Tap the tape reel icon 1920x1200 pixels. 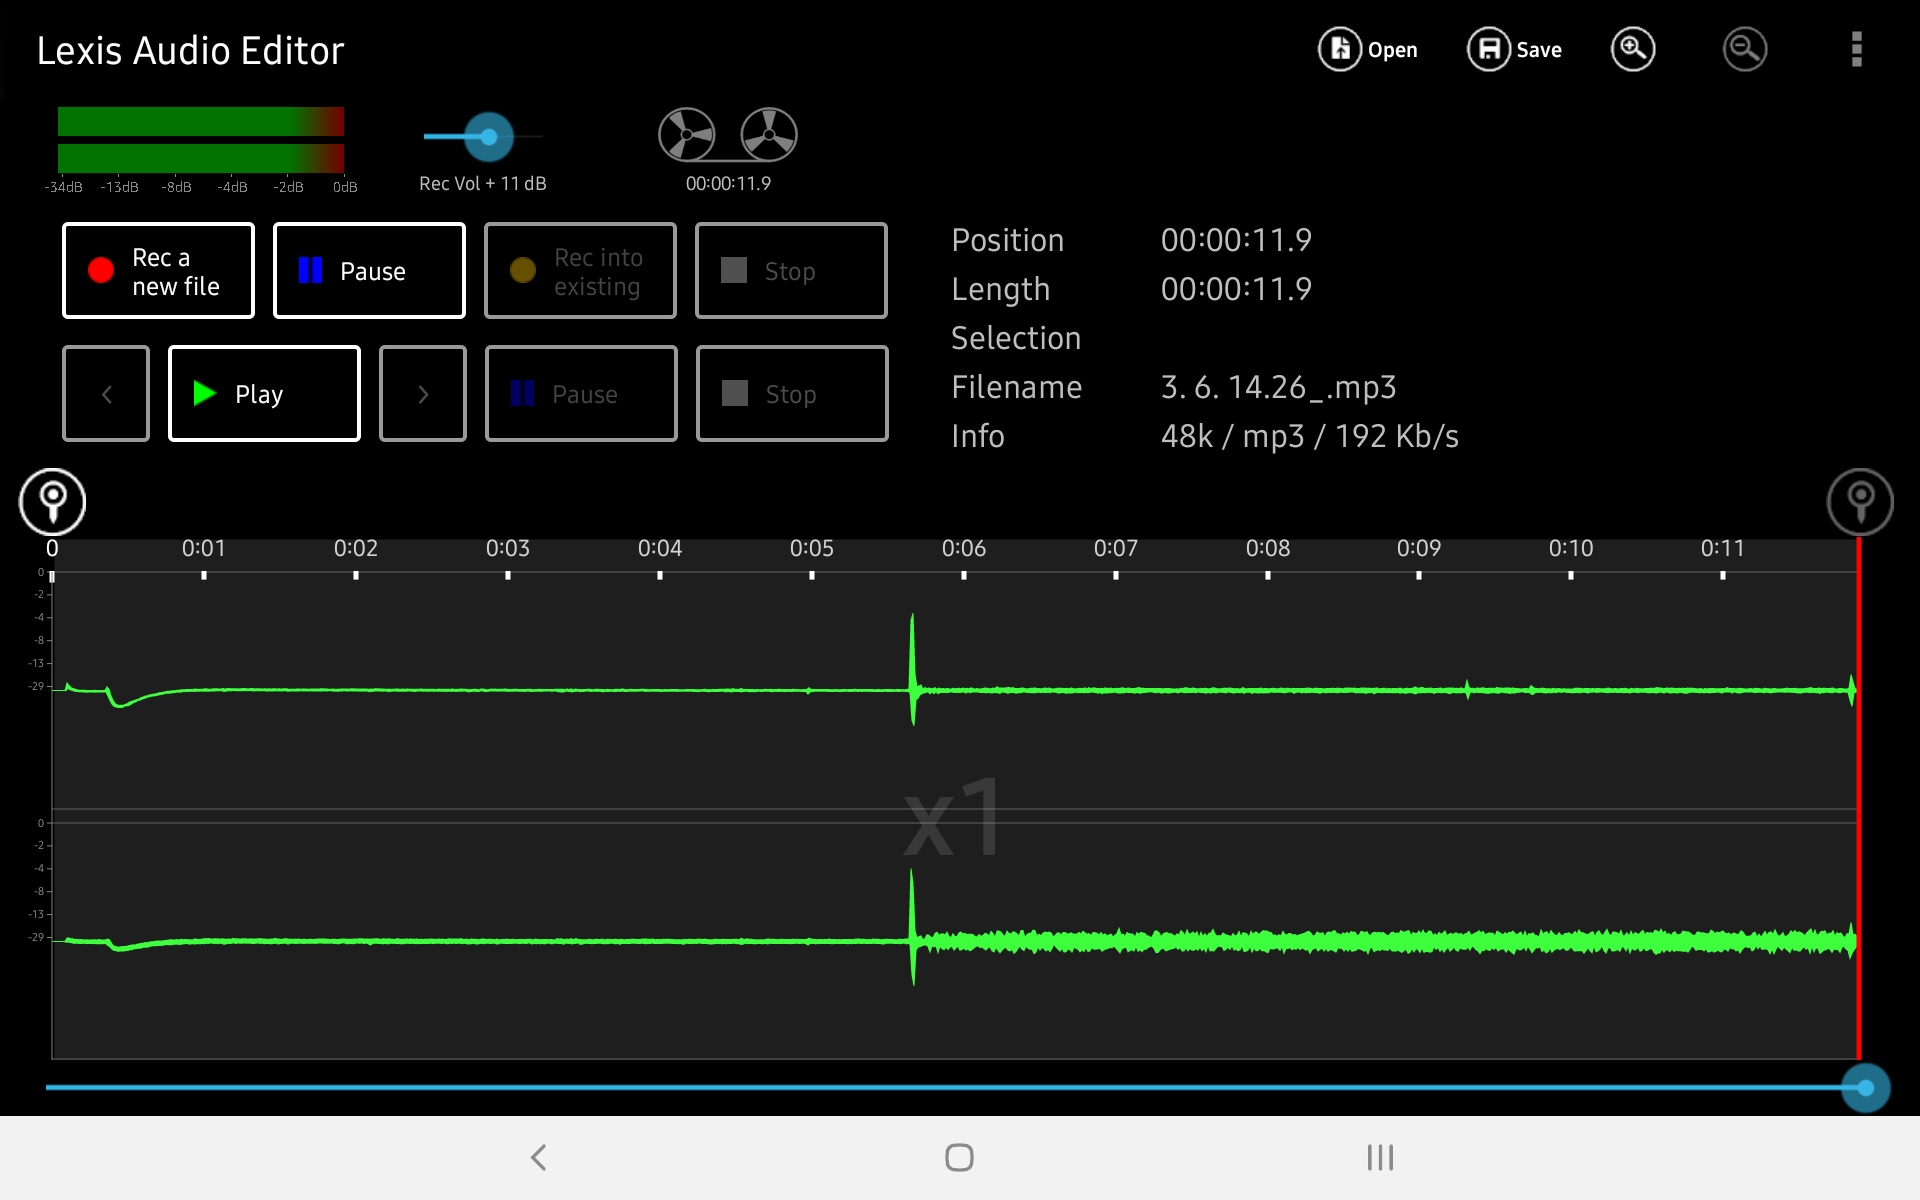click(x=727, y=135)
